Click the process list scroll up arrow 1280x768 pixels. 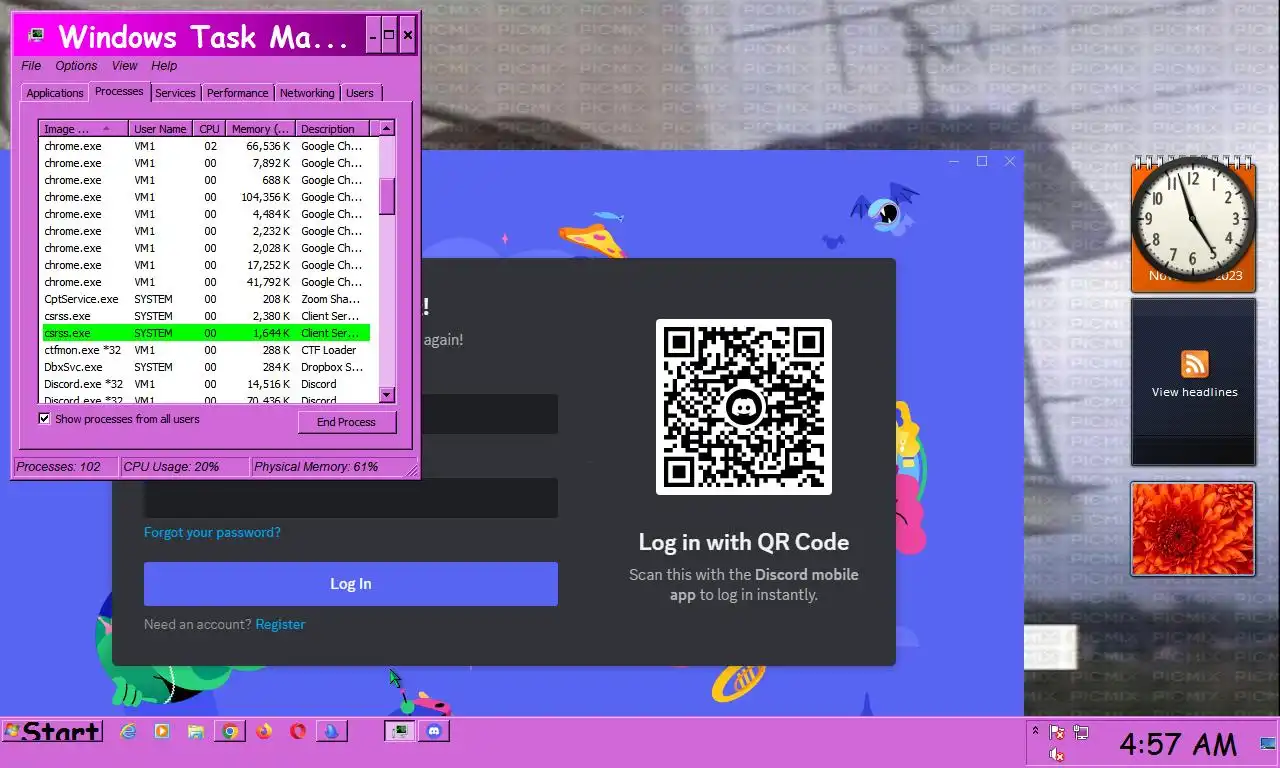click(x=387, y=129)
